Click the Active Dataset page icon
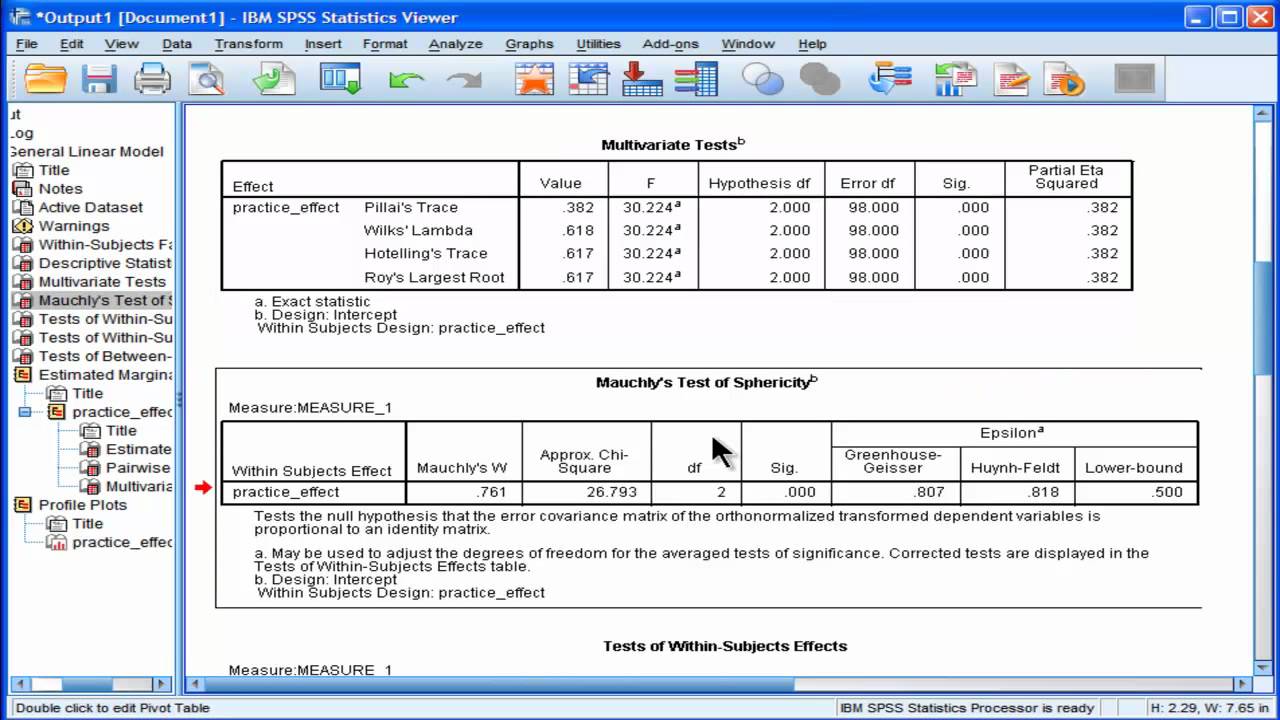The image size is (1280, 720). pyautogui.click(x=22, y=208)
